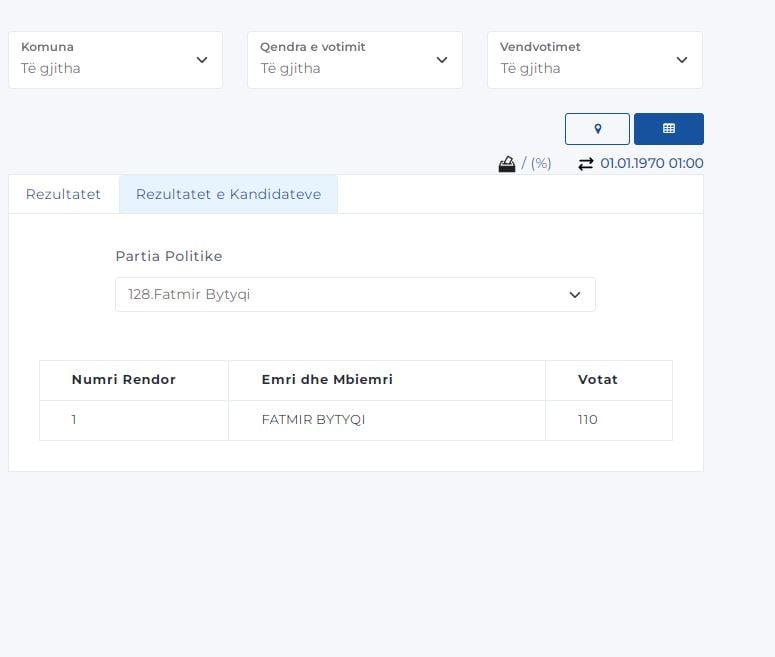Click the ballot box icon
Viewport: 775px width, 657px height.
pyautogui.click(x=507, y=163)
